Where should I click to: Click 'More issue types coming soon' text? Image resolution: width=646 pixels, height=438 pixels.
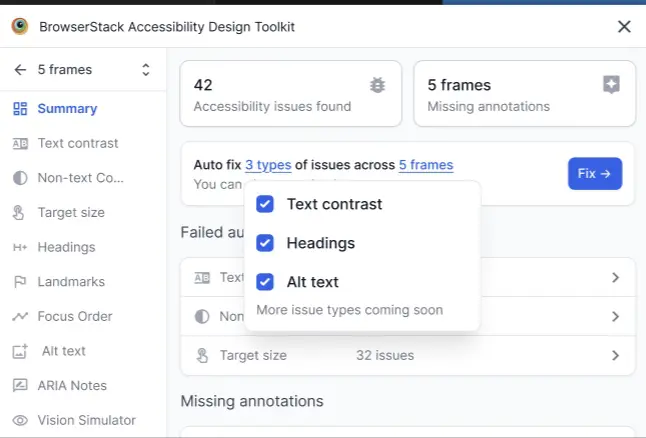coord(349,310)
